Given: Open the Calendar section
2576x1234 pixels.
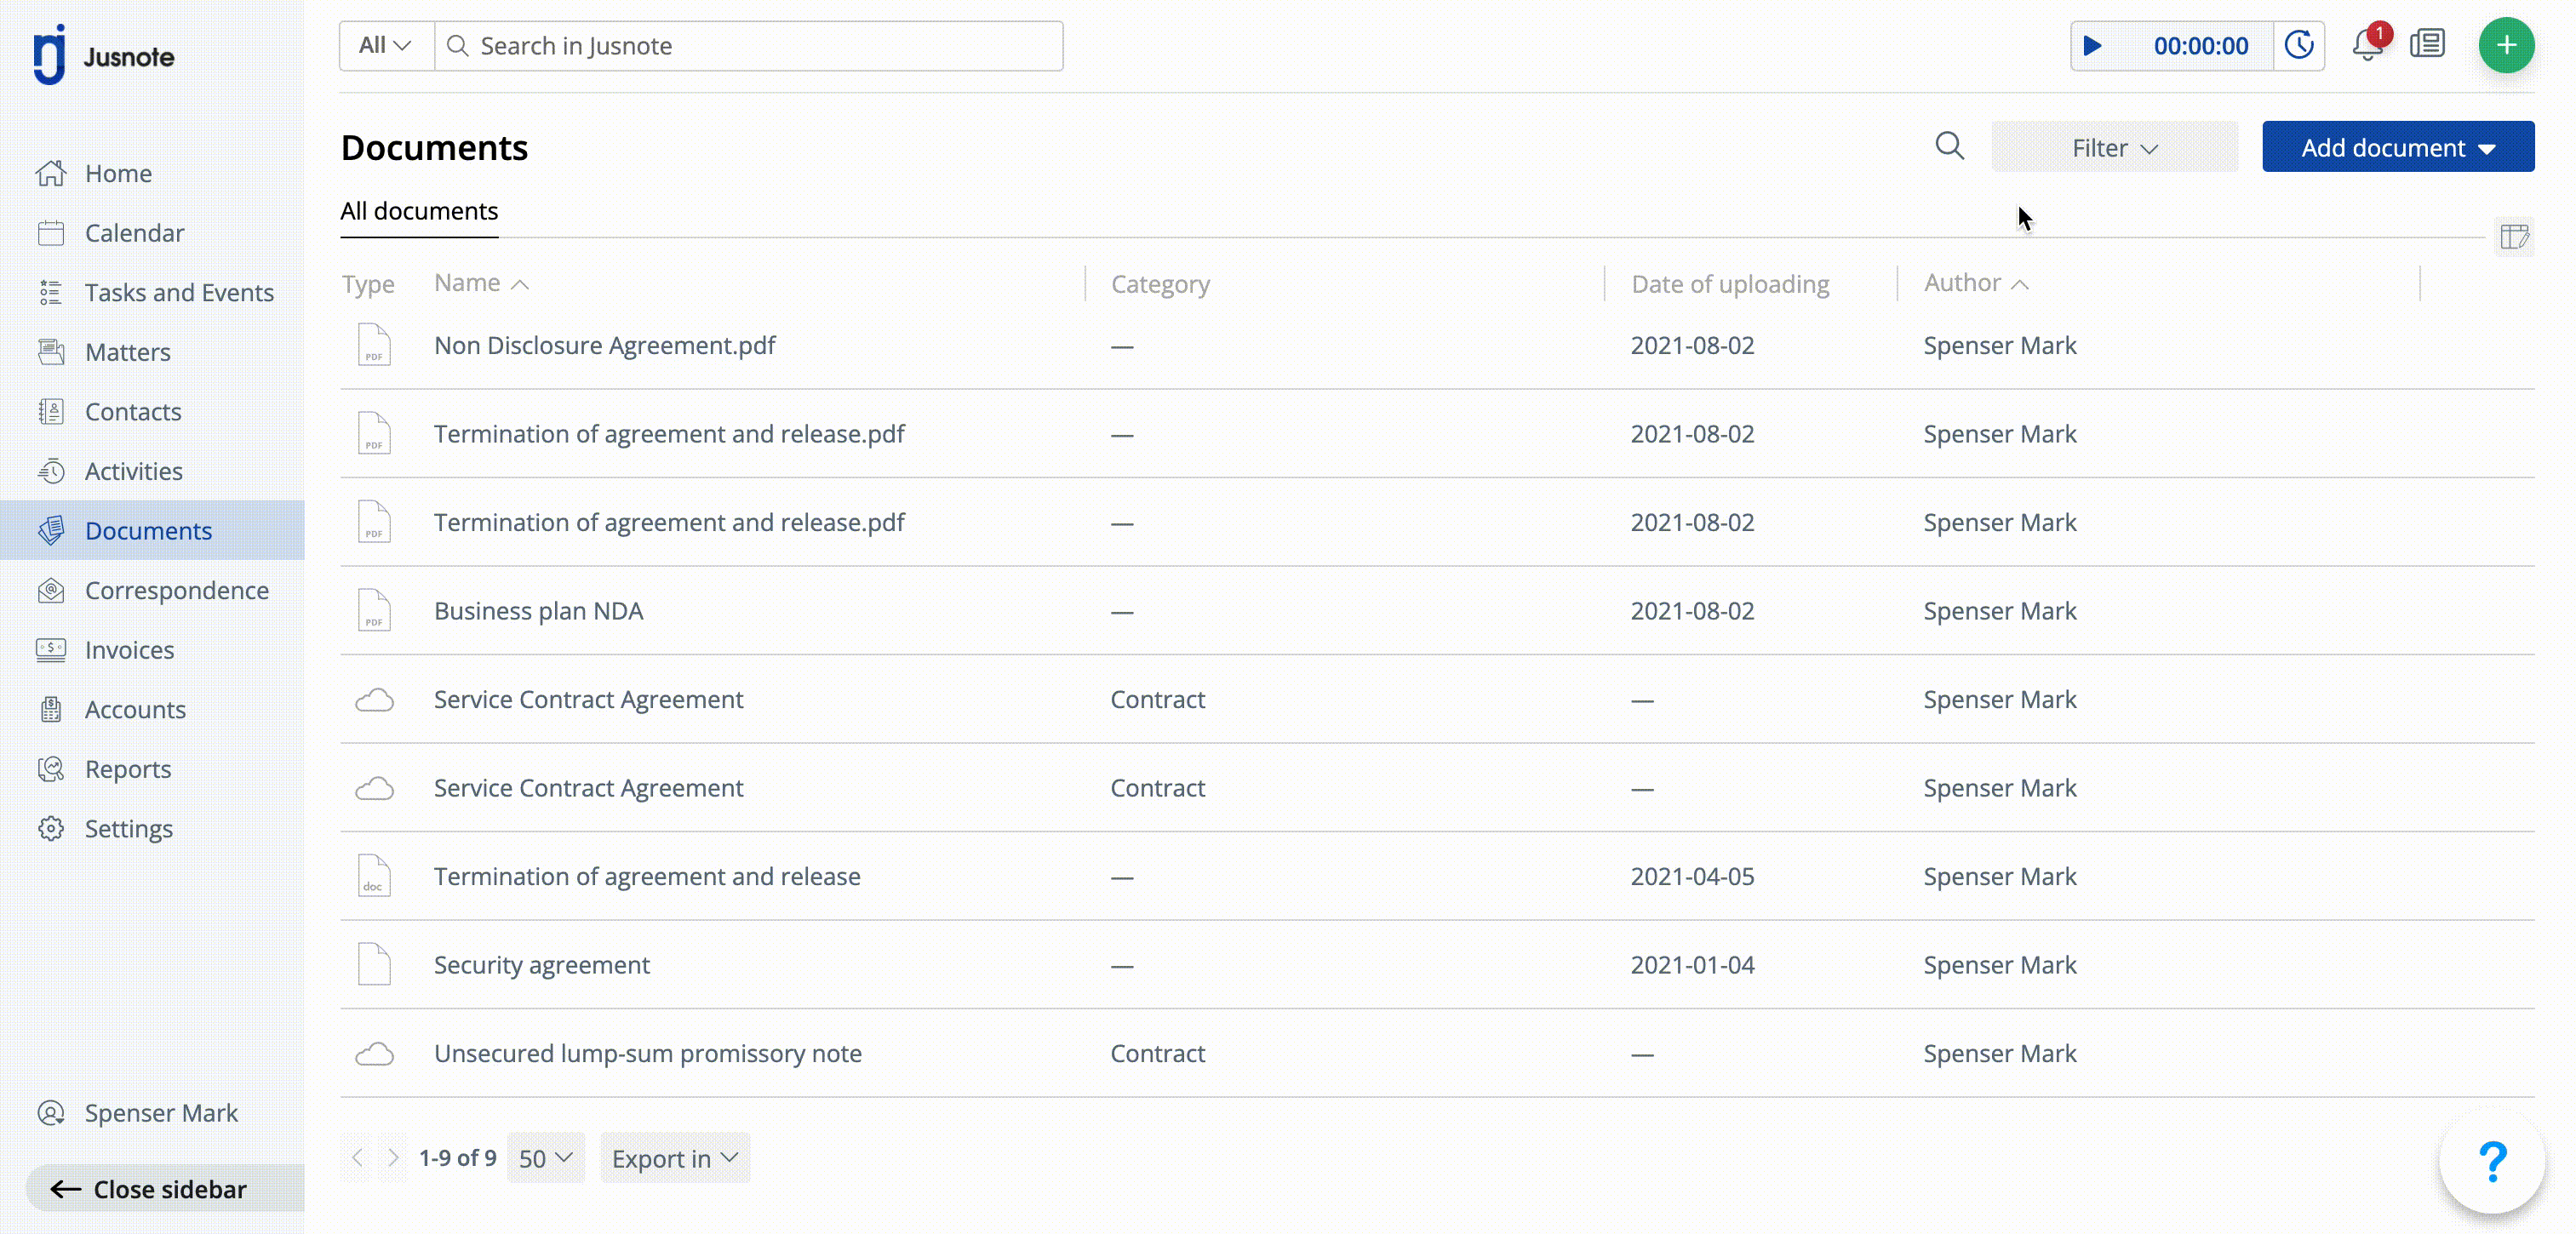Looking at the screenshot, I should tap(134, 233).
